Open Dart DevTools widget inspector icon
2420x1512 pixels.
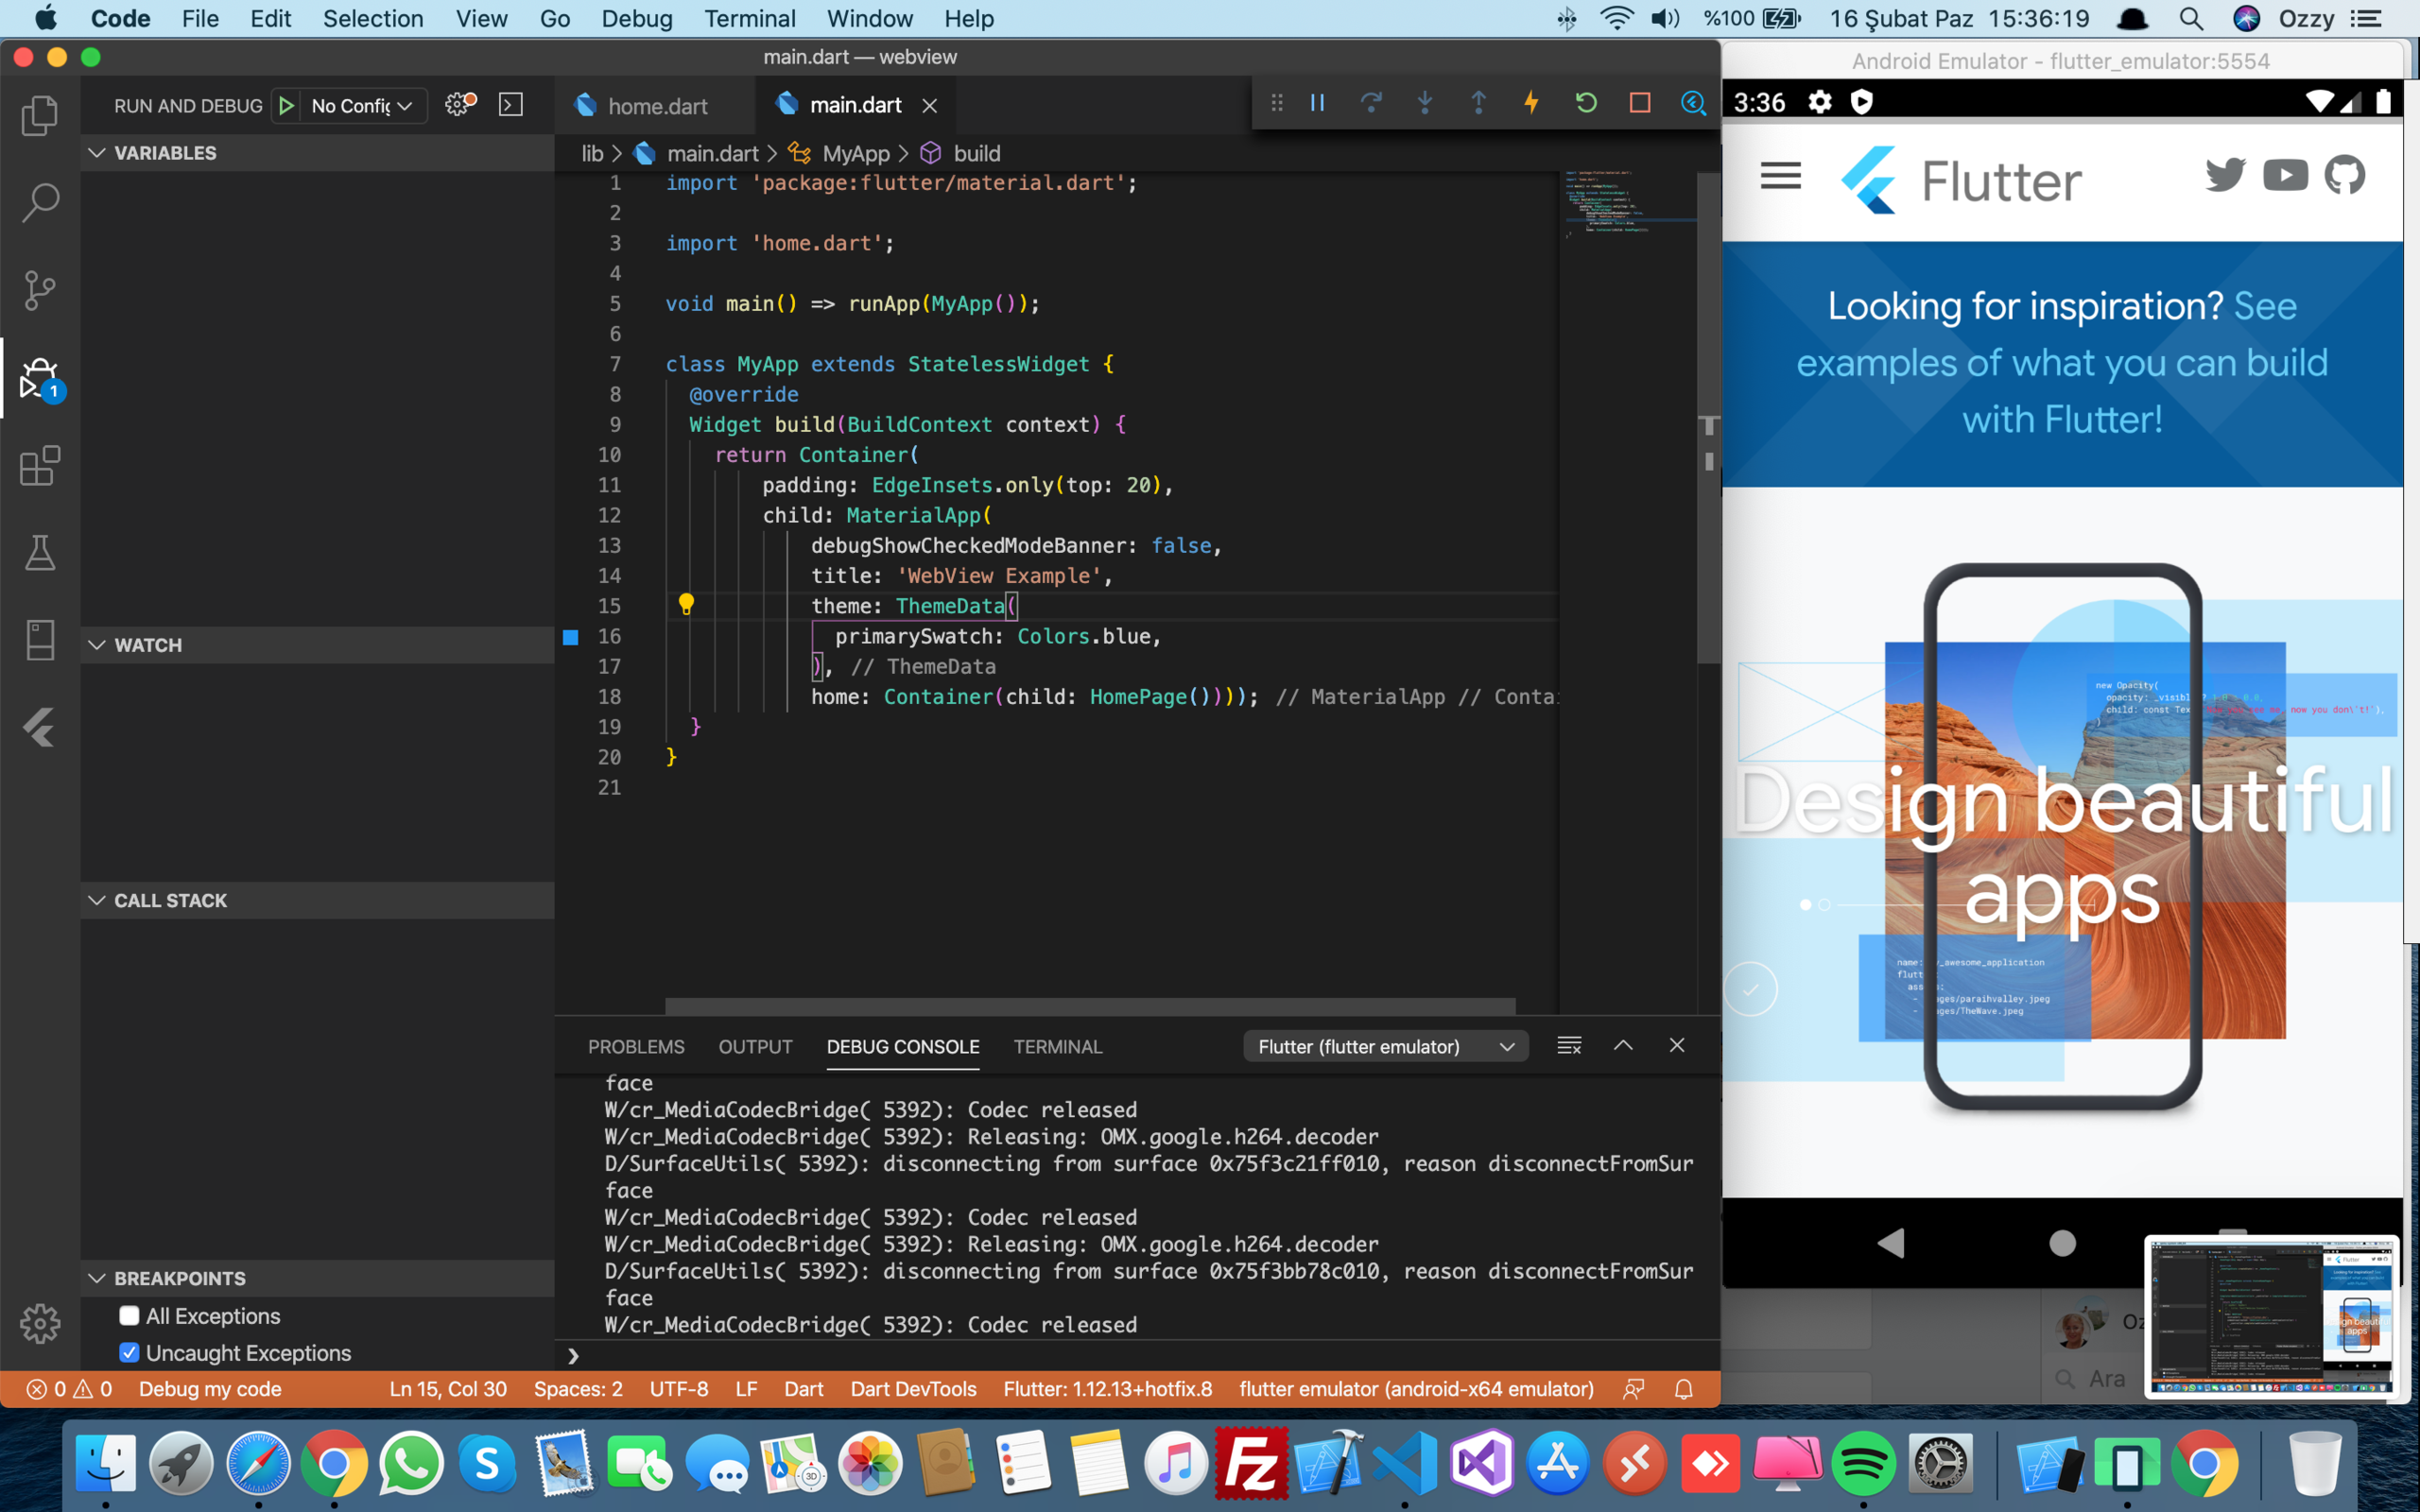point(1693,103)
